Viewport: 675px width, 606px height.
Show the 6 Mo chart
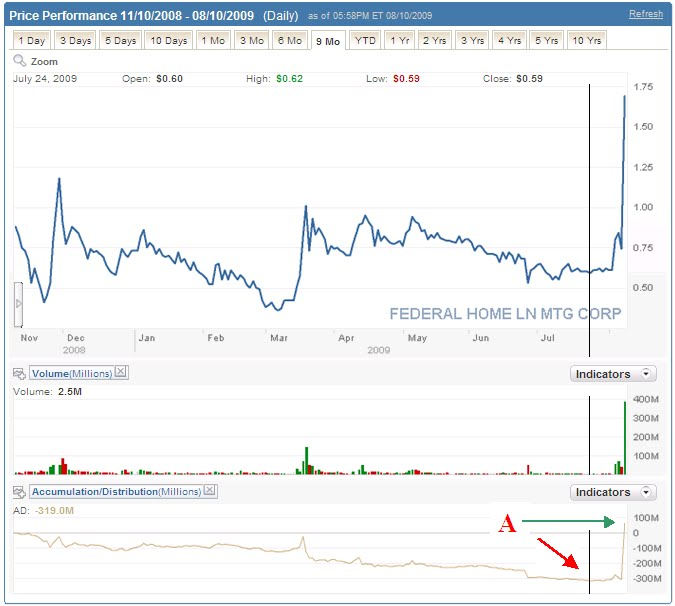pyautogui.click(x=290, y=40)
